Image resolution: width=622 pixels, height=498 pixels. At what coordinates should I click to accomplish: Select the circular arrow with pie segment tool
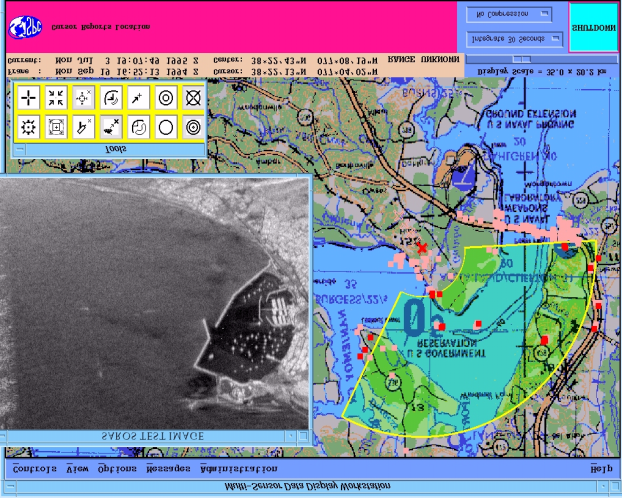pos(138,127)
